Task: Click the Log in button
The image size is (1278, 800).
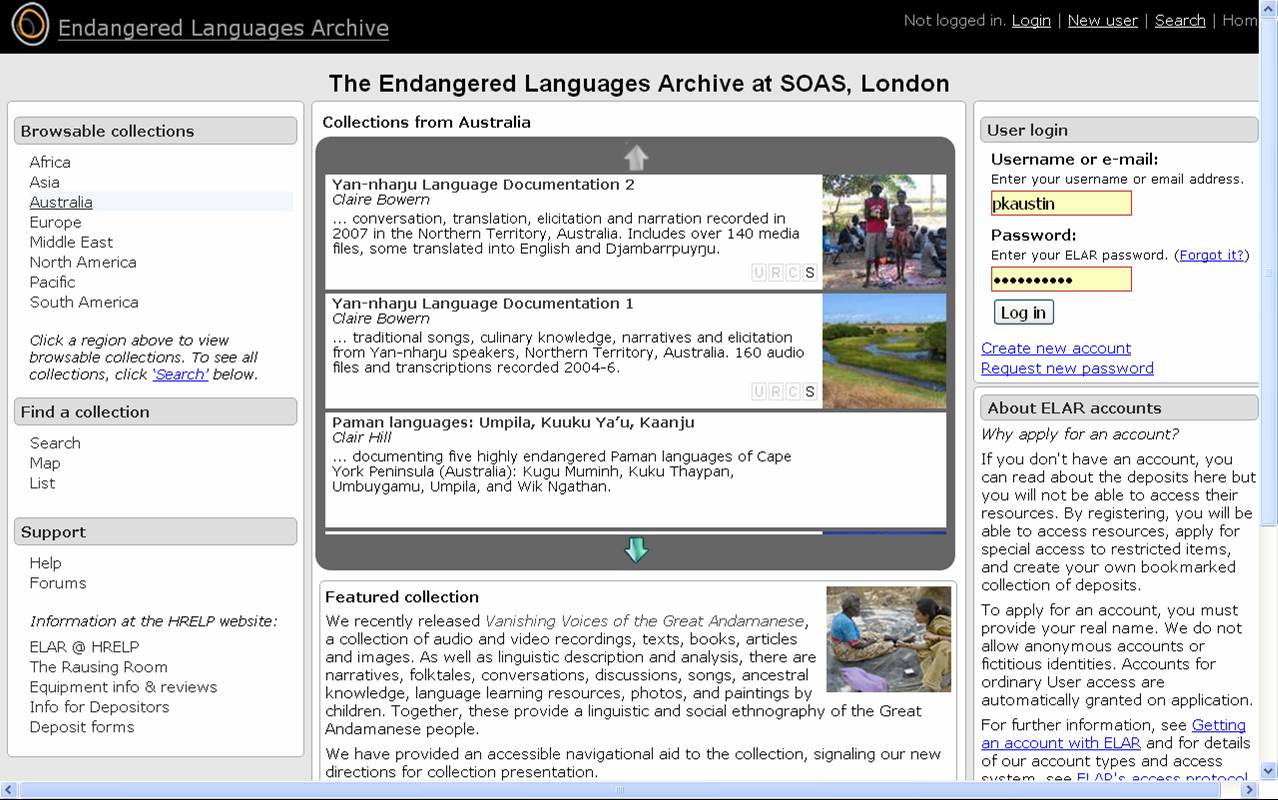Action: click(1024, 312)
